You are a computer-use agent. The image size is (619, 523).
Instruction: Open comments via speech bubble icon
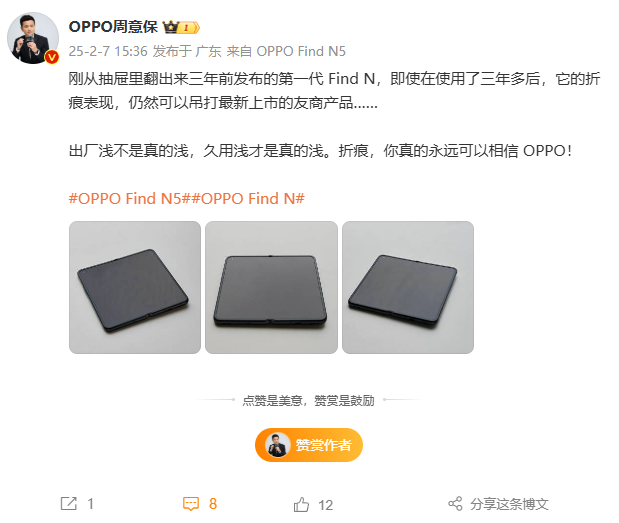pos(191,504)
